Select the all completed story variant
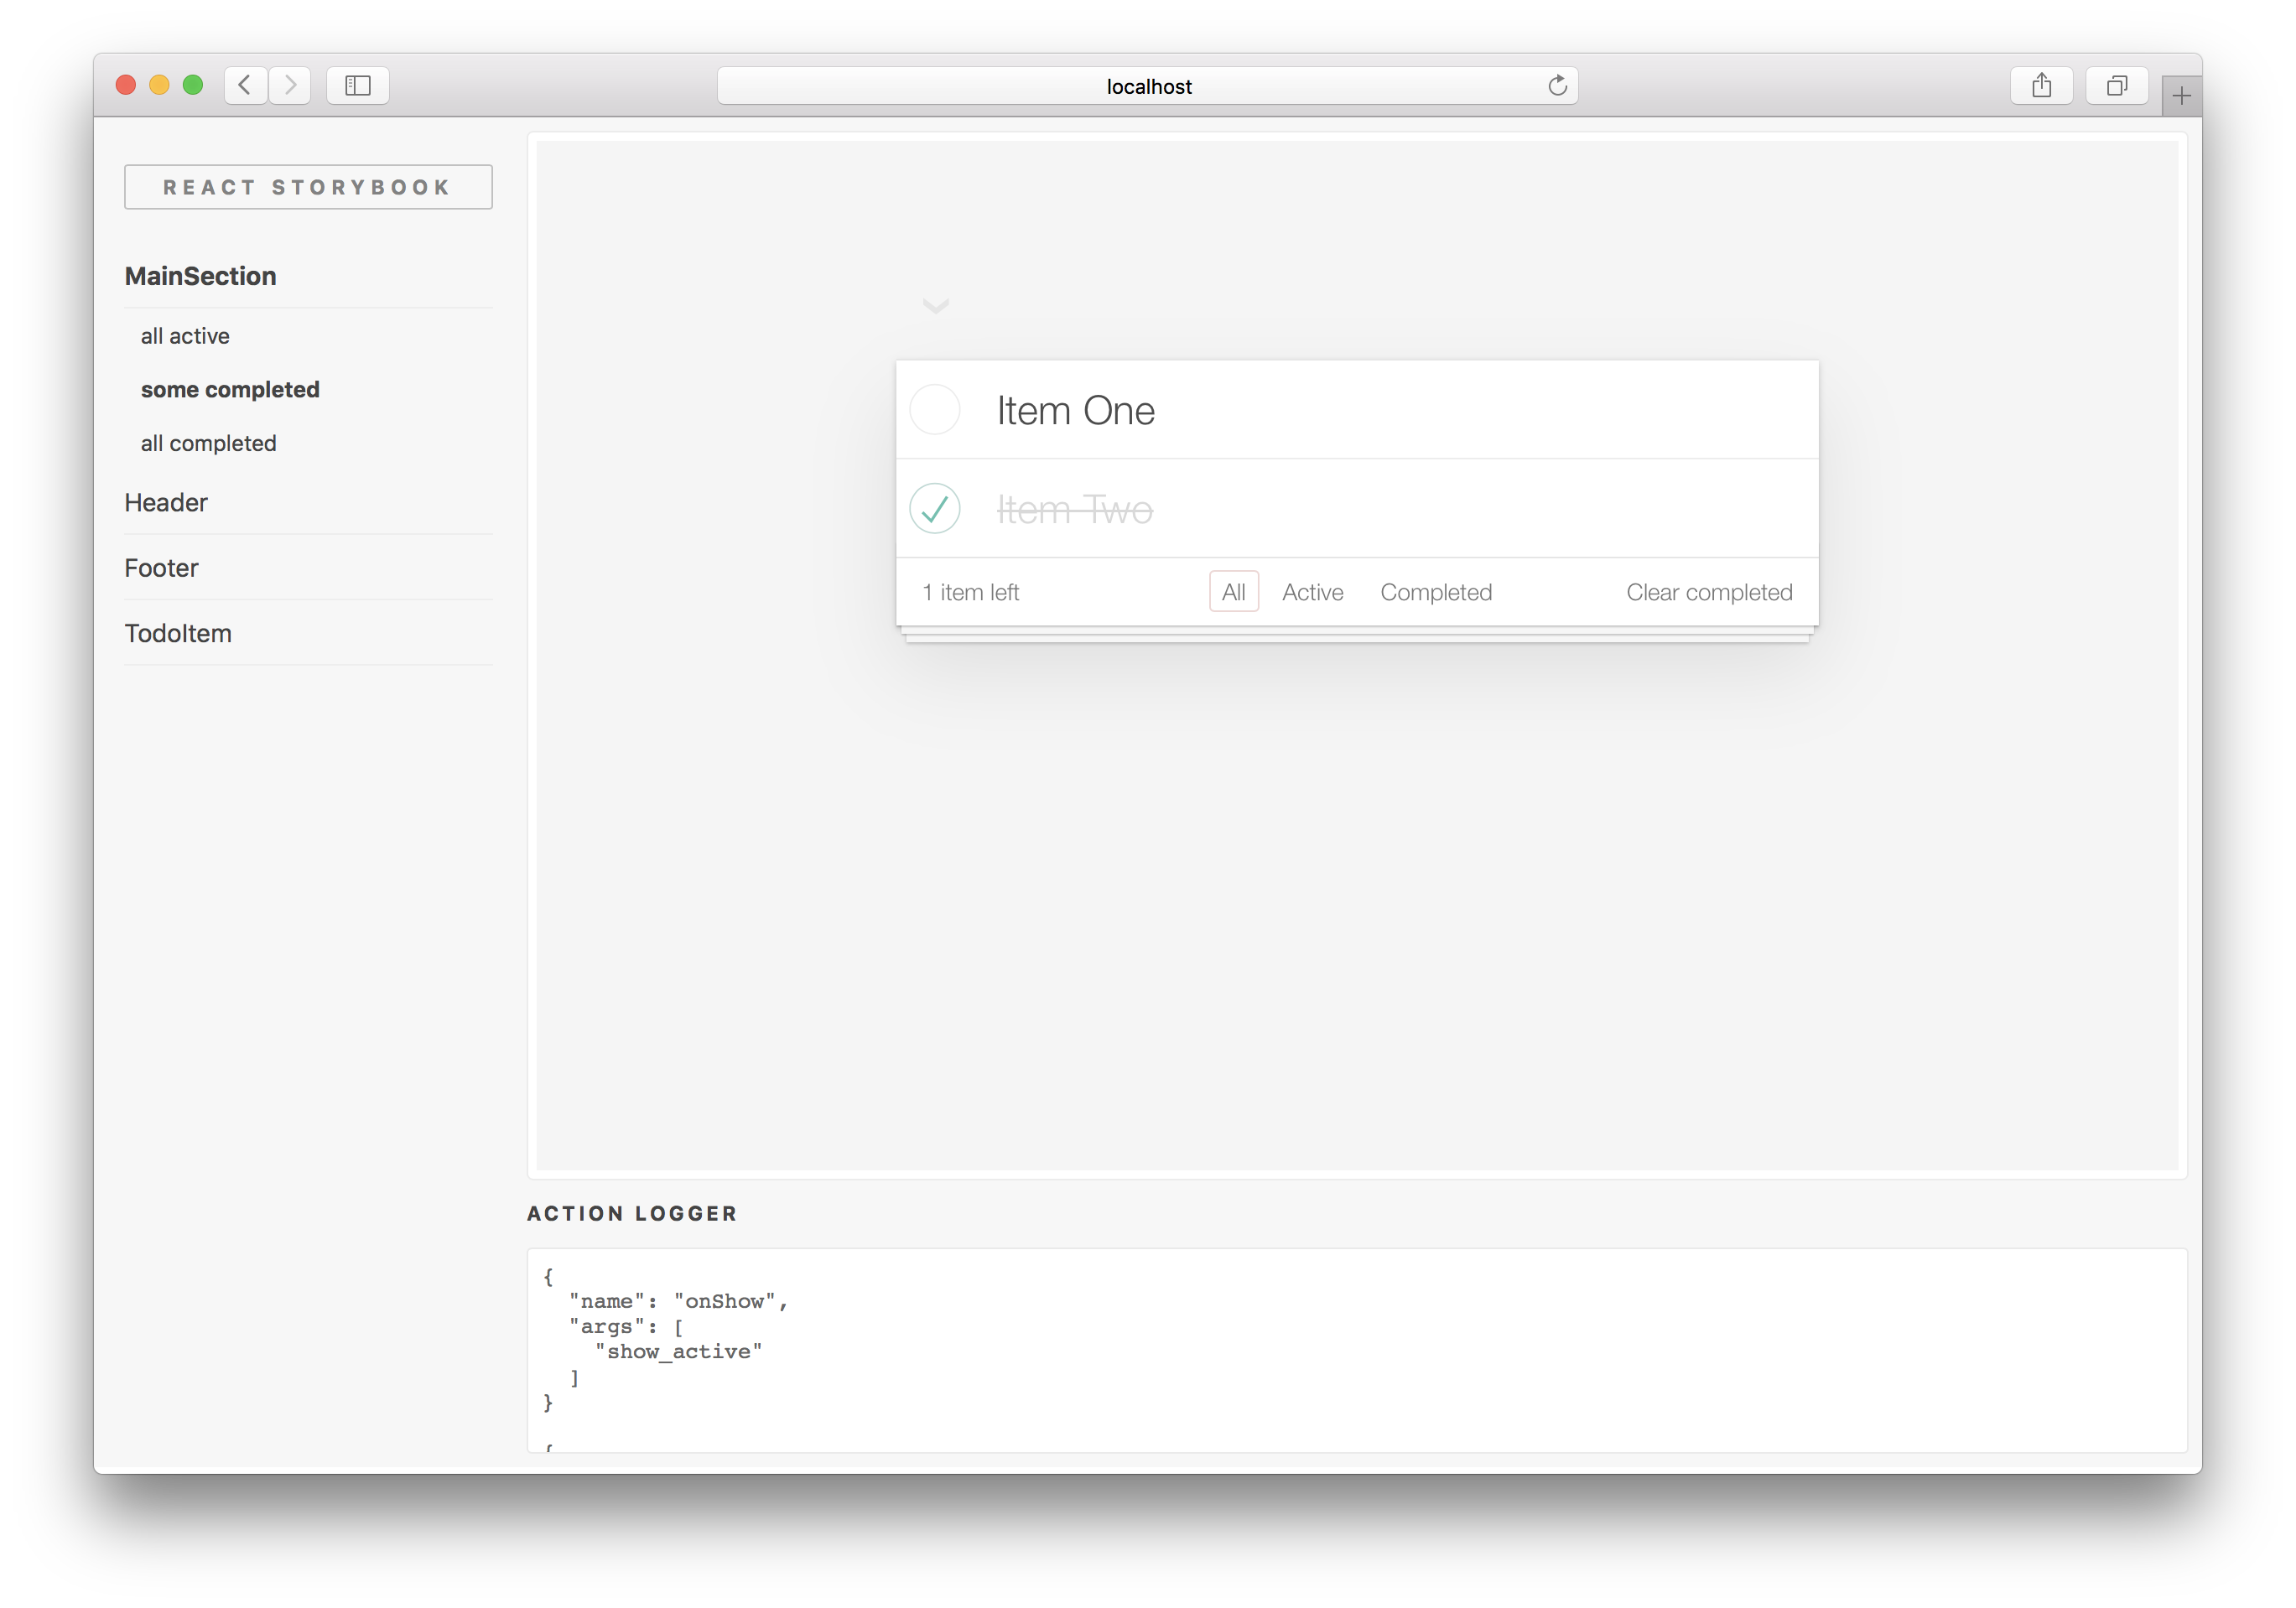Screen dimensions: 2296x1608 pyautogui.click(x=208, y=443)
